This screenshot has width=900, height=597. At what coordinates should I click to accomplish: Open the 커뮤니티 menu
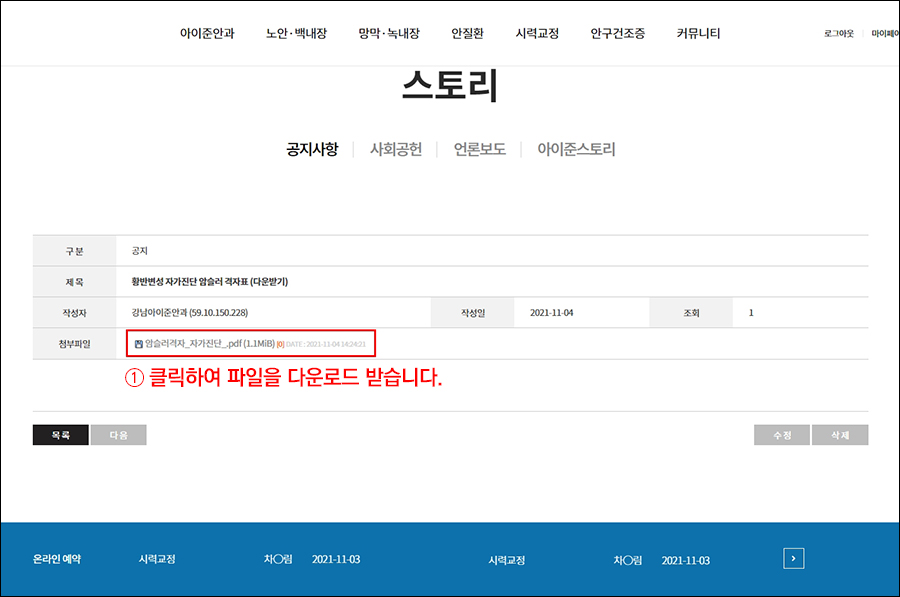[698, 33]
